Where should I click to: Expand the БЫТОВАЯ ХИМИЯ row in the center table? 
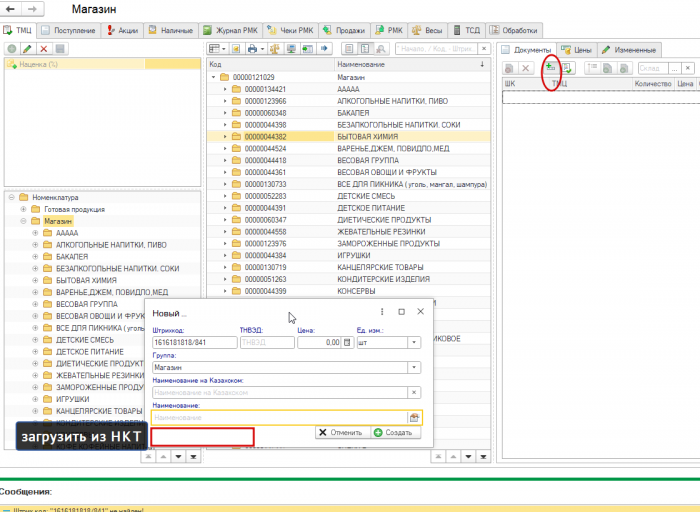coord(225,137)
